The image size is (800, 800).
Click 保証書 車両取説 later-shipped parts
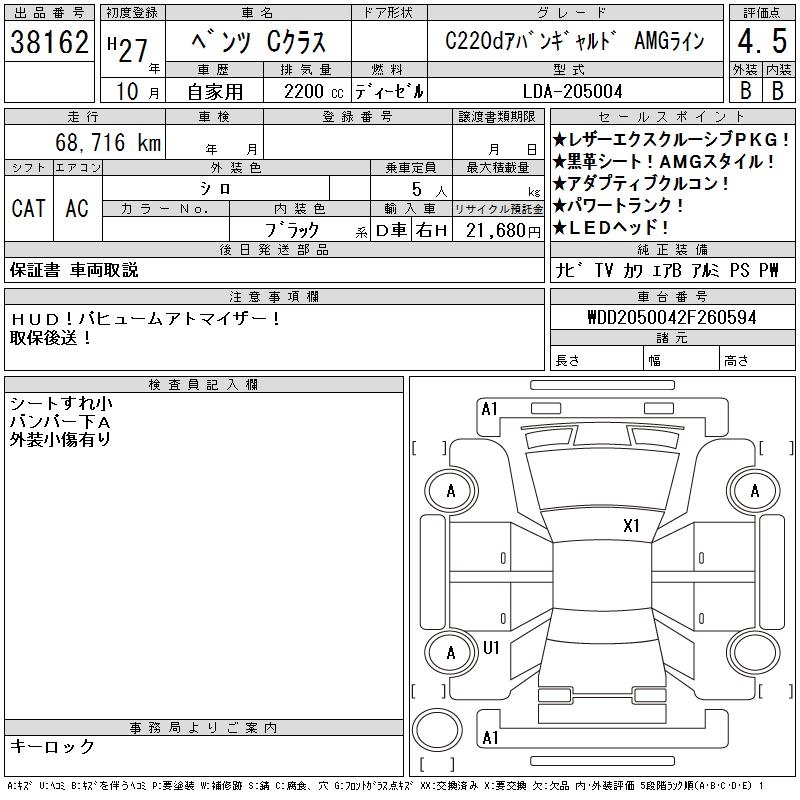click(x=74, y=270)
